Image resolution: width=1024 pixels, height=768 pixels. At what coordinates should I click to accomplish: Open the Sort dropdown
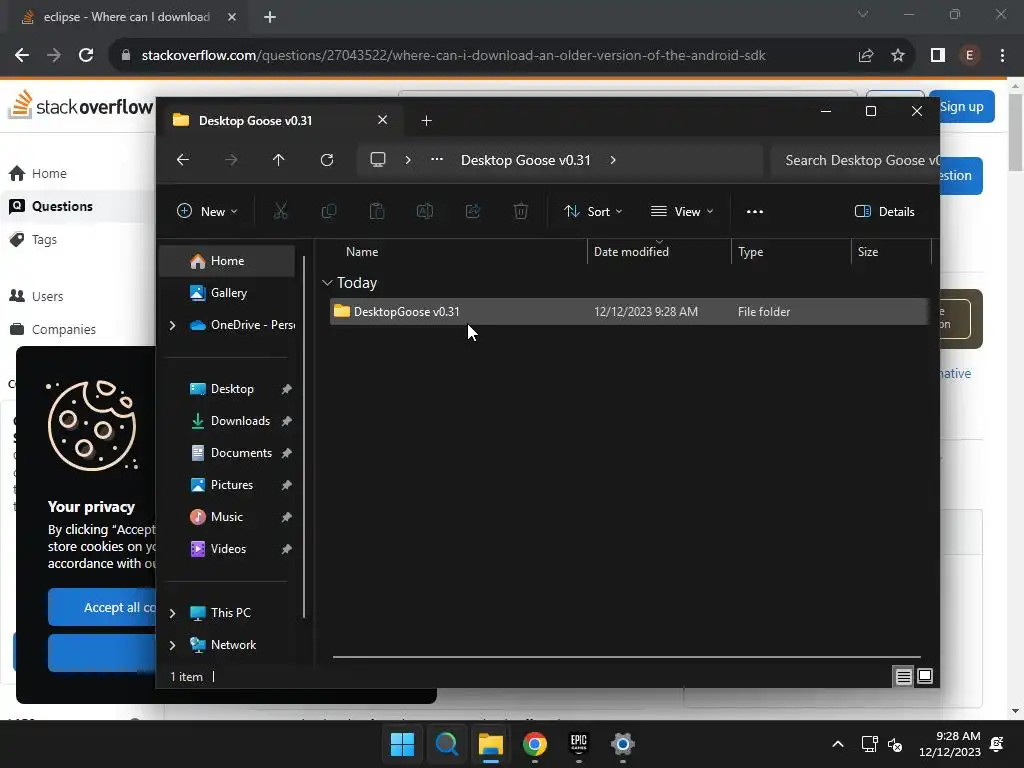(x=593, y=212)
